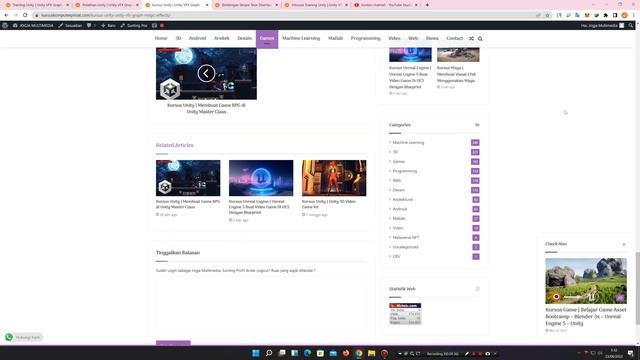Open the notification center icon
Image resolution: width=640 pixels, height=360 pixels.
631,353
